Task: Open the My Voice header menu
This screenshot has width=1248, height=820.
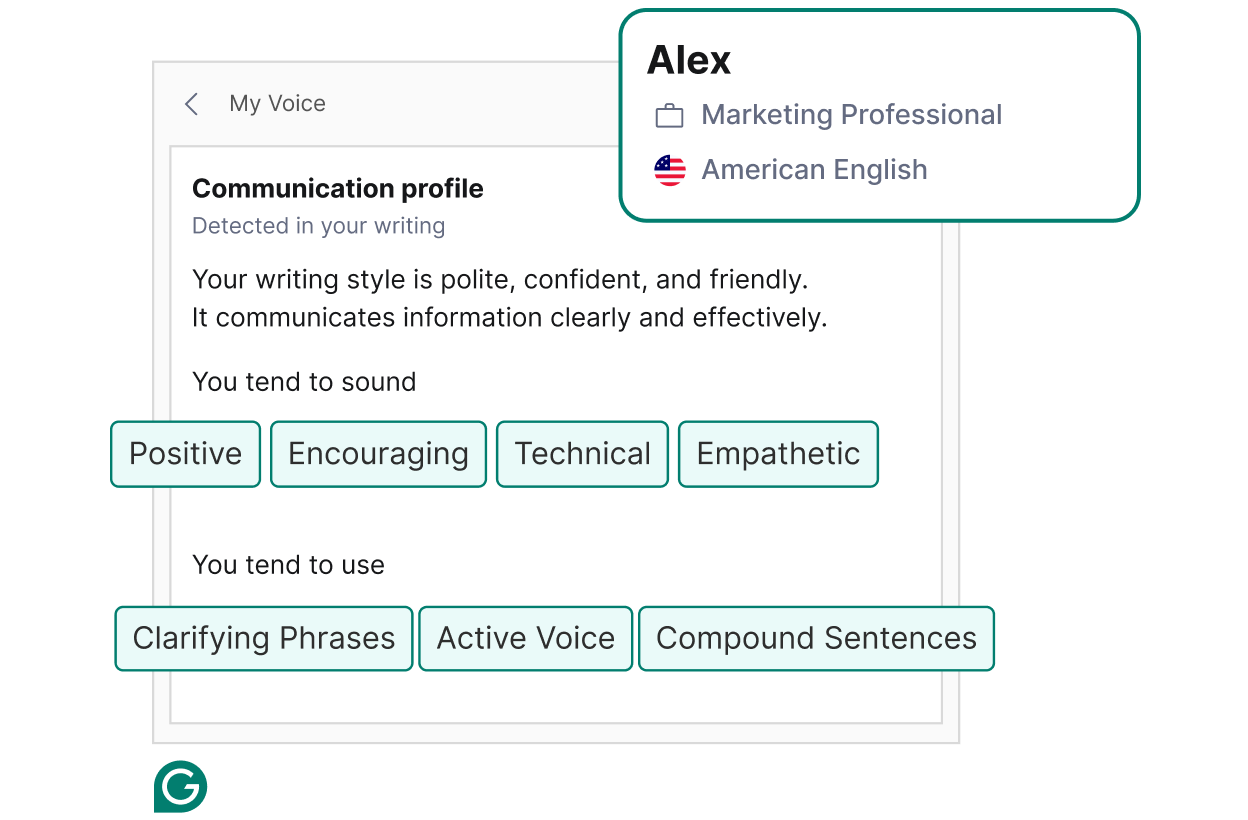Action: (277, 103)
